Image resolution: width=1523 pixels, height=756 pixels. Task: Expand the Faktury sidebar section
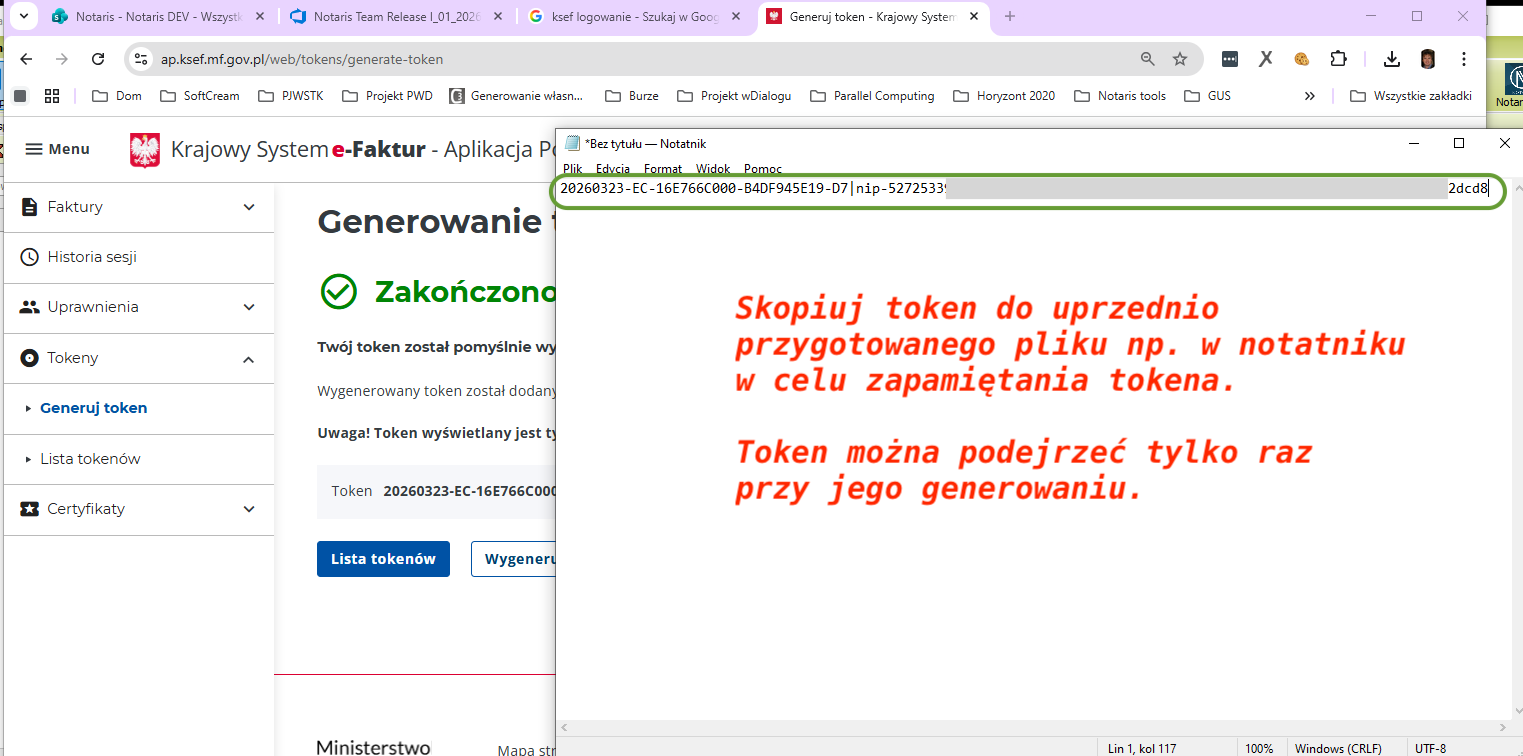coord(249,207)
